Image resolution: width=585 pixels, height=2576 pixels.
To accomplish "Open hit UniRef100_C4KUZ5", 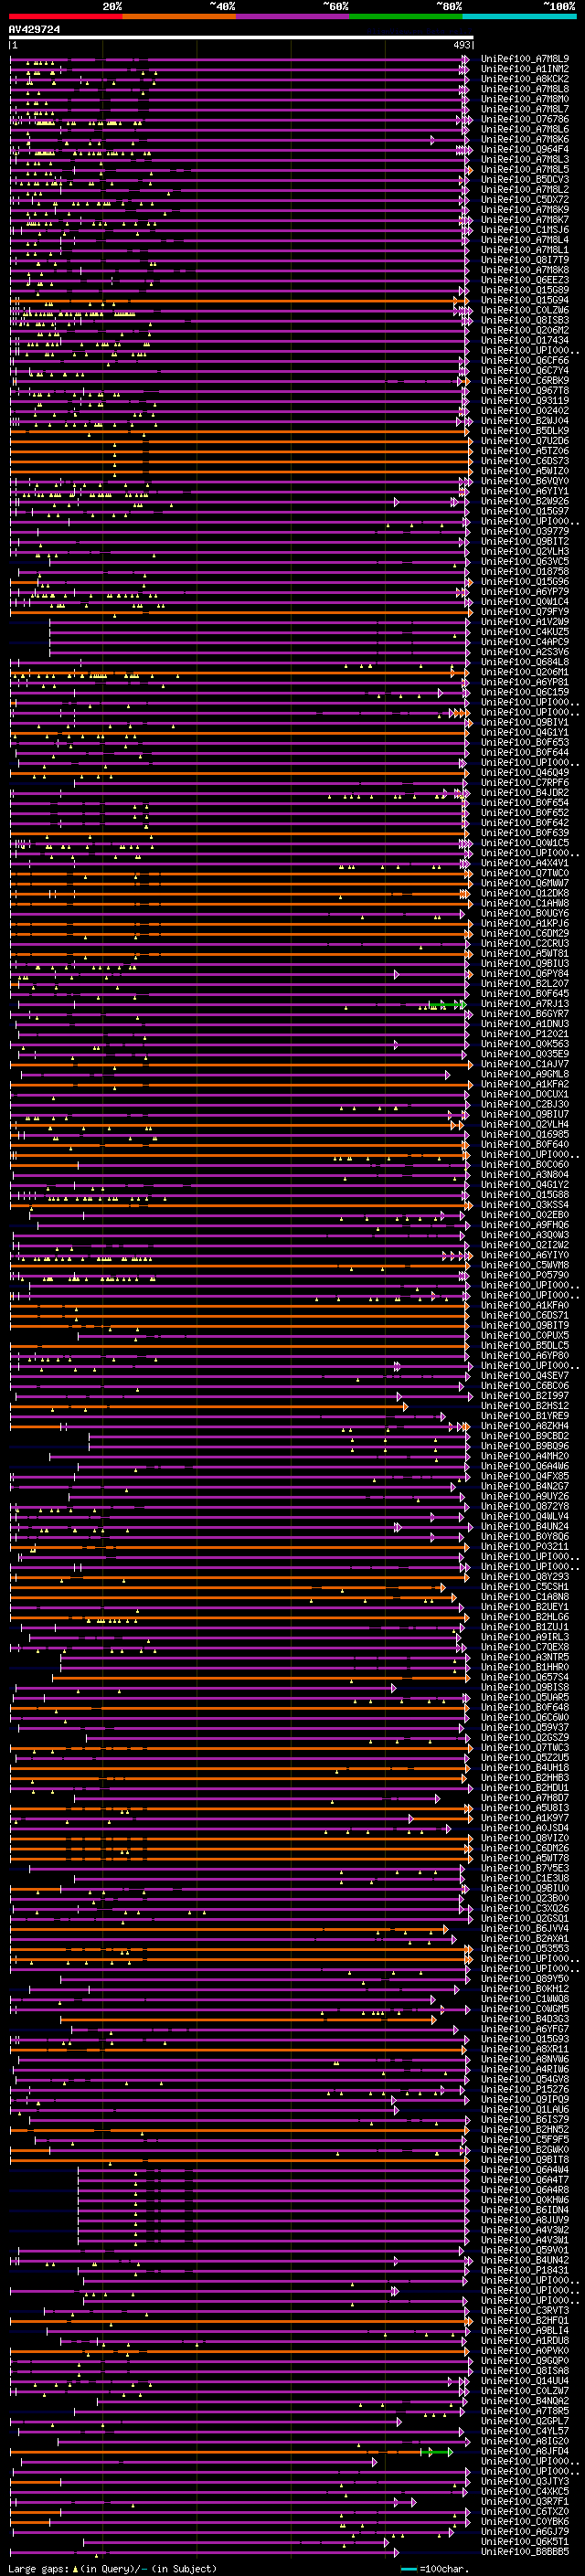I will click(525, 632).
